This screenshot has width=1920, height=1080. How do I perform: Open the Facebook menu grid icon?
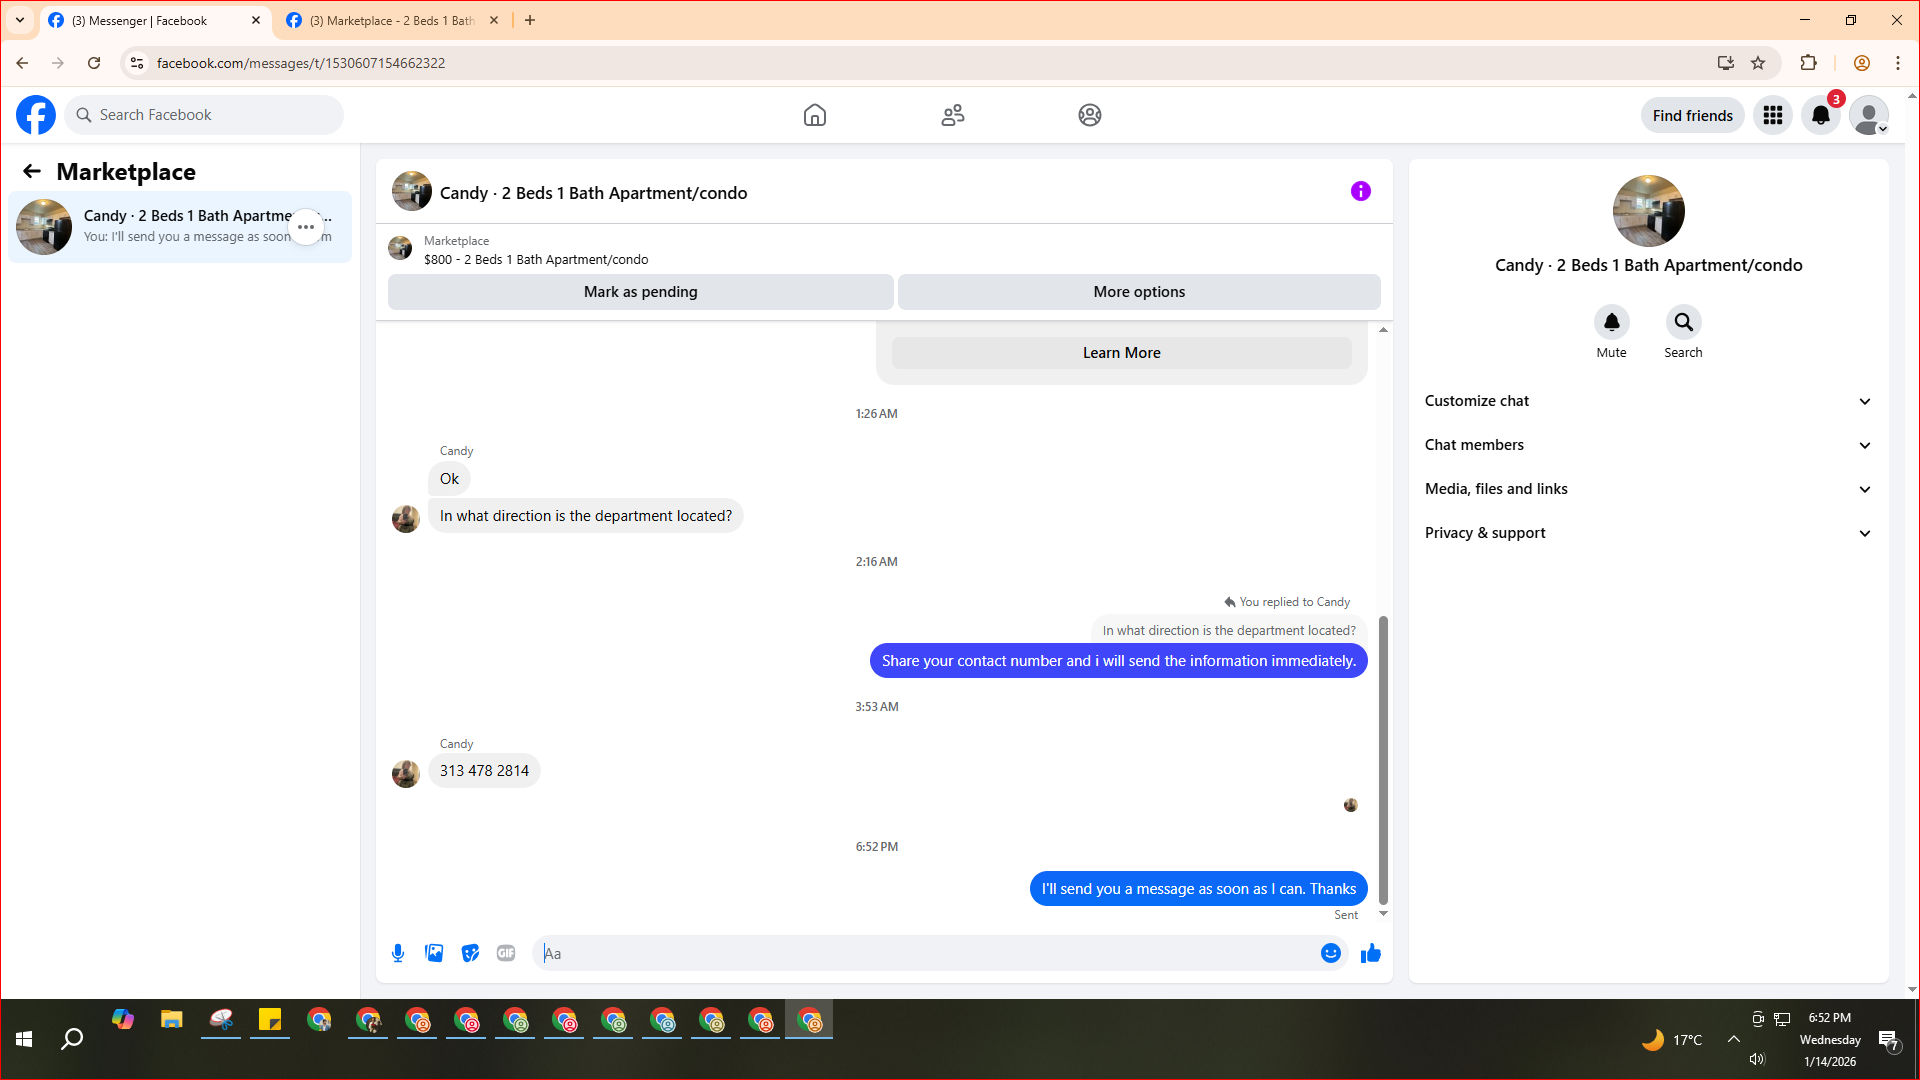point(1773,115)
